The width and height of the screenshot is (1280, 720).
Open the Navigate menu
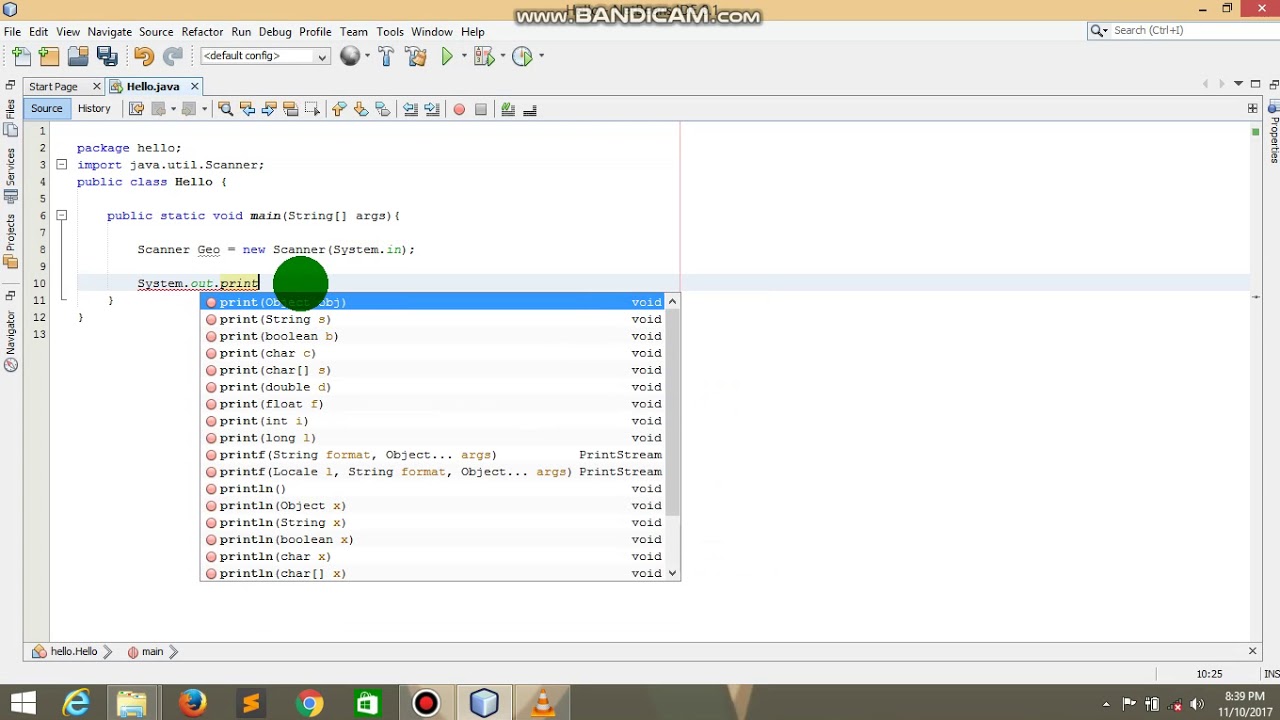pyautogui.click(x=110, y=32)
